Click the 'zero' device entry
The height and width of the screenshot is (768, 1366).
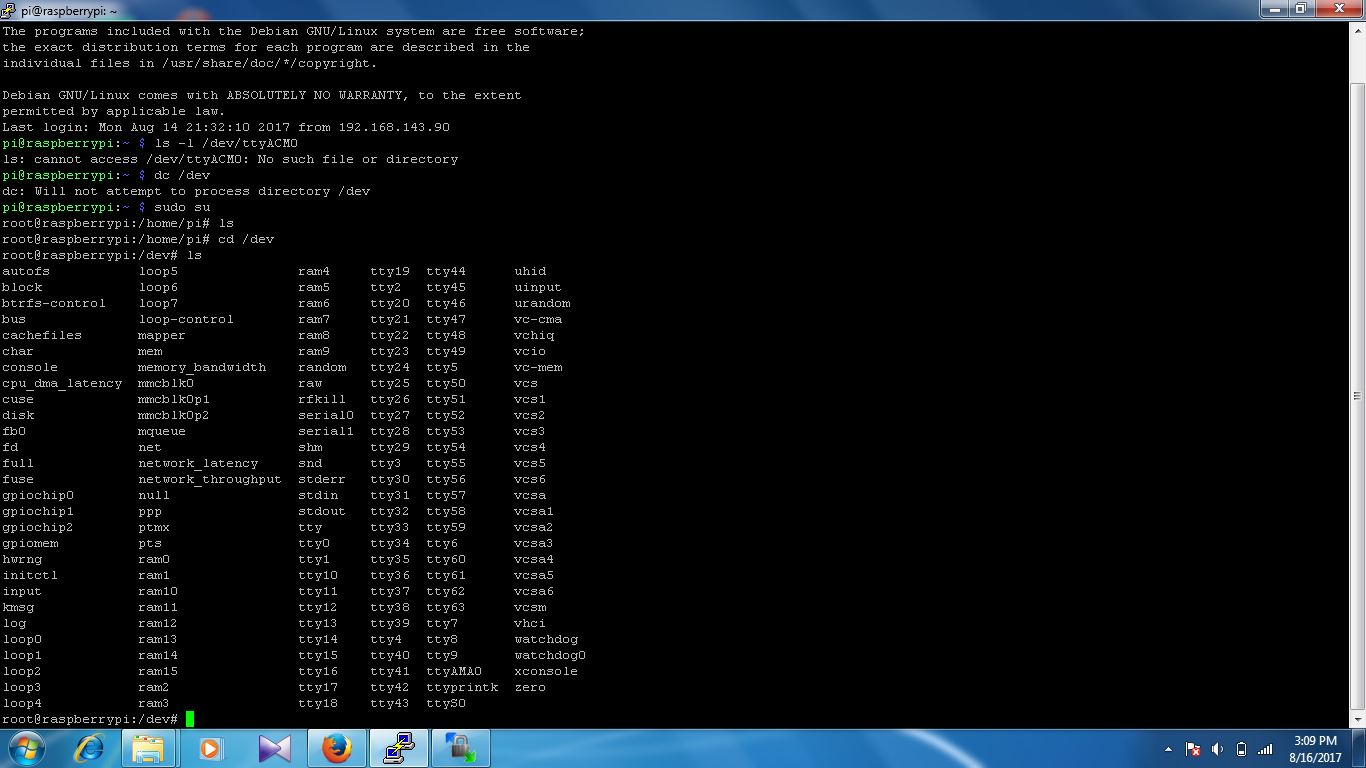click(530, 687)
